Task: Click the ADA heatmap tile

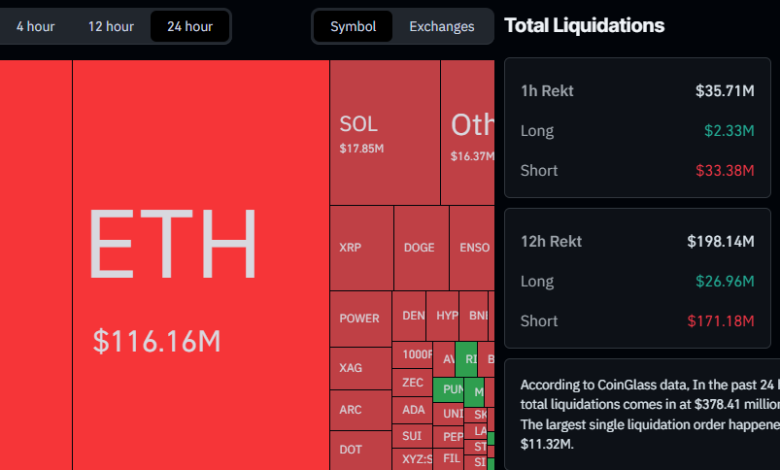Action: 413,409
